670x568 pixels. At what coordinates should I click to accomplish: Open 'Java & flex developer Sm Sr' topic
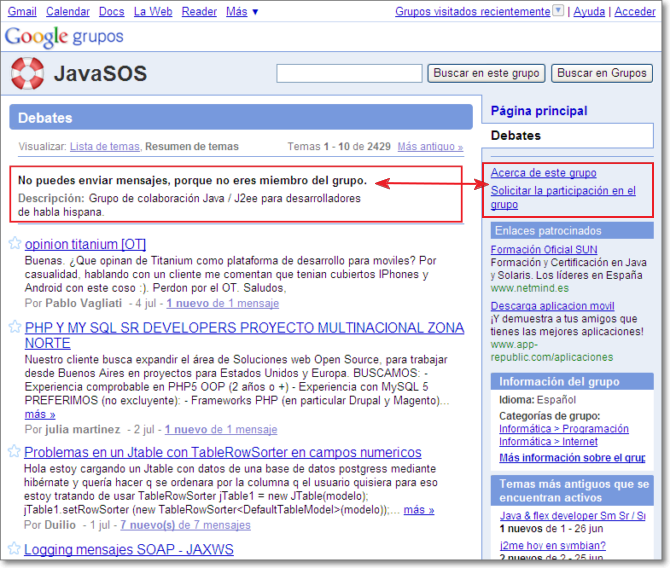[x=573, y=516]
